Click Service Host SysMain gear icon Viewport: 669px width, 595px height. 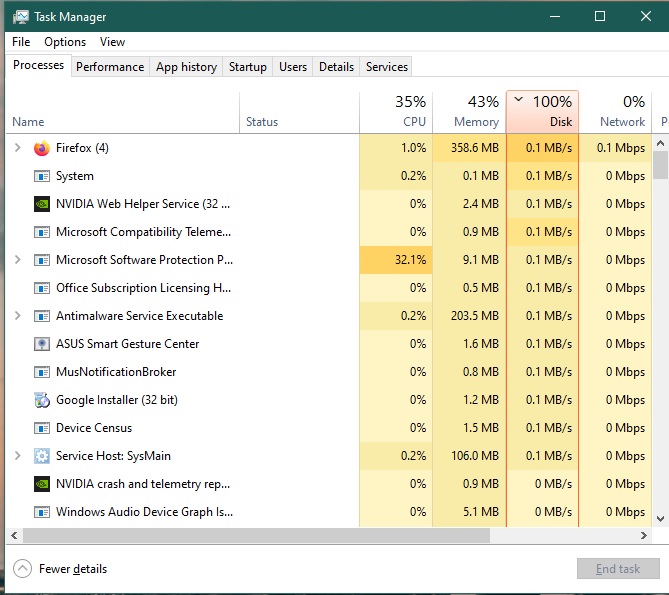pos(42,456)
